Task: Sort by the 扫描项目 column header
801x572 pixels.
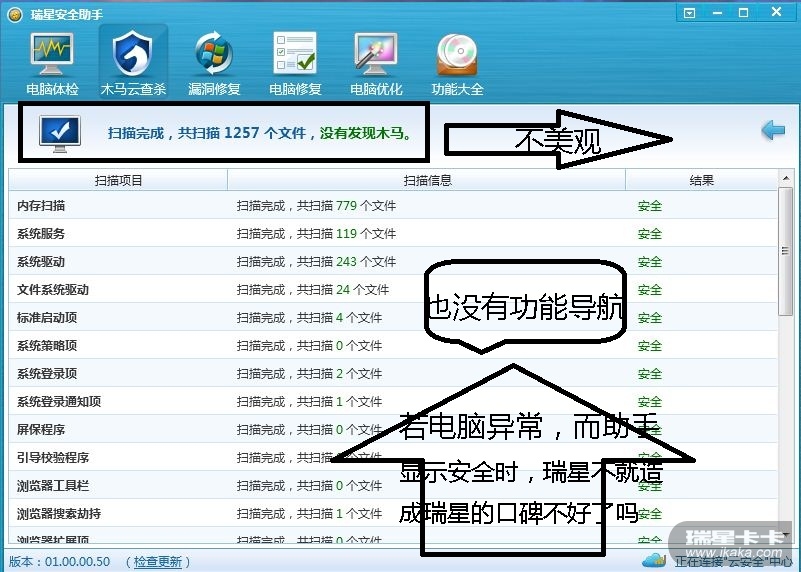Action: tap(118, 180)
